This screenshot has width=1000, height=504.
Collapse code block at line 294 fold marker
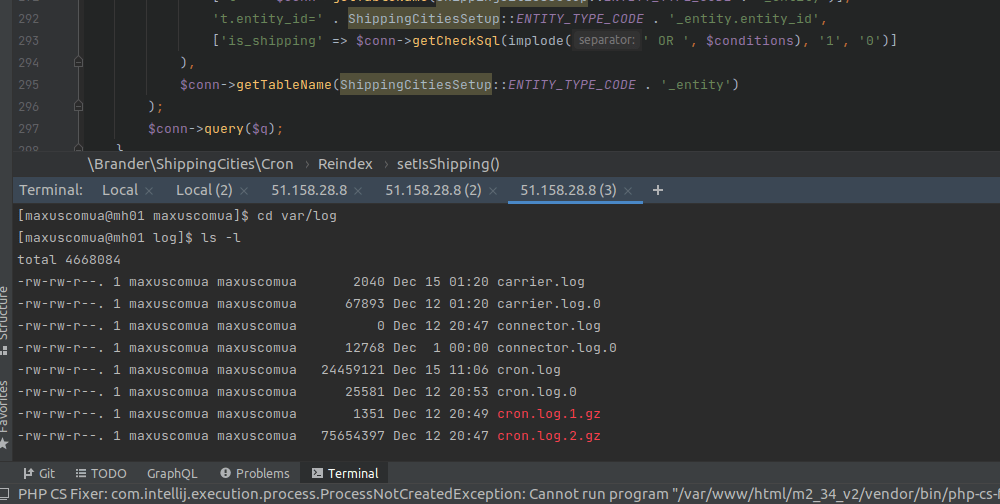tap(78, 62)
